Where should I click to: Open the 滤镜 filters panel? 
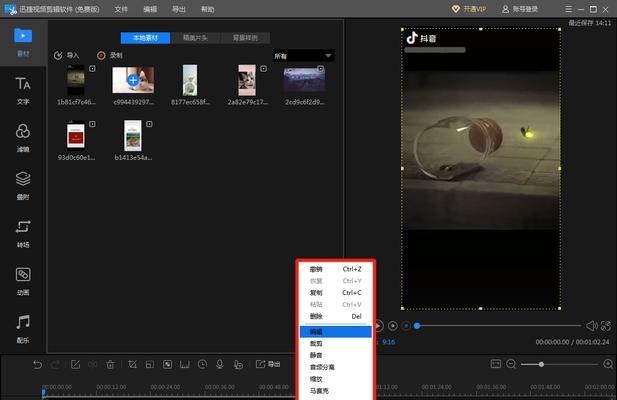coord(23,138)
